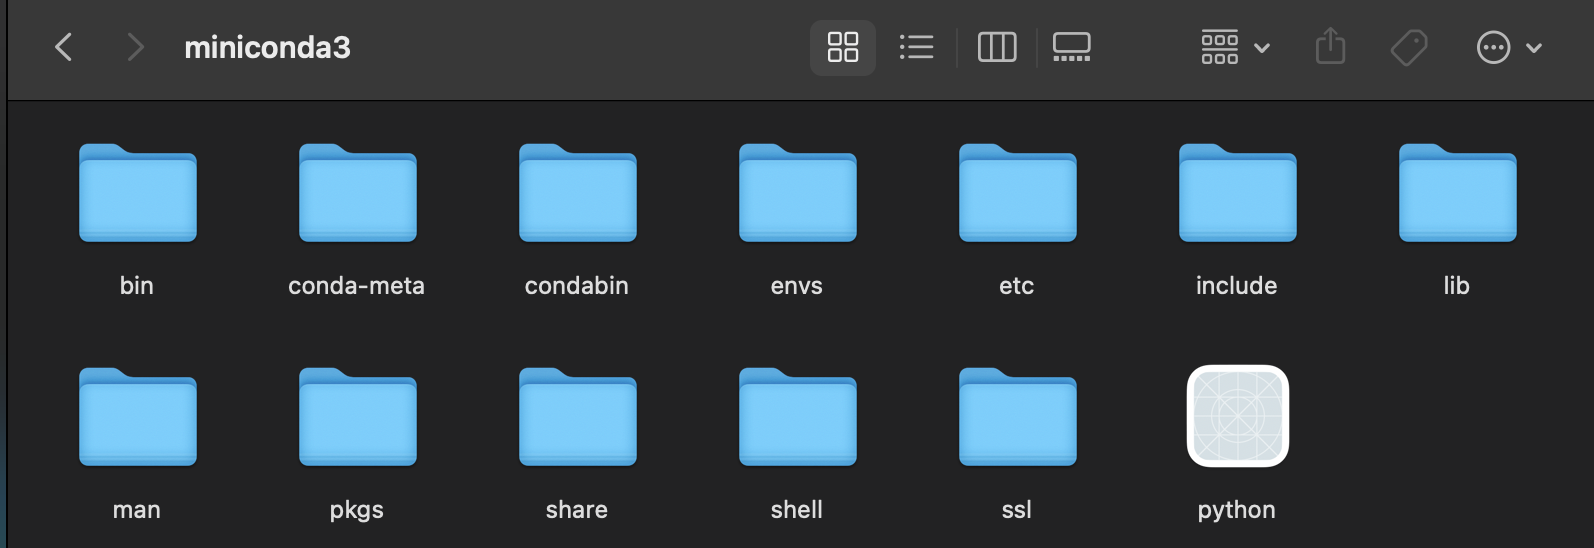Select the bin folder icon

coord(138,193)
